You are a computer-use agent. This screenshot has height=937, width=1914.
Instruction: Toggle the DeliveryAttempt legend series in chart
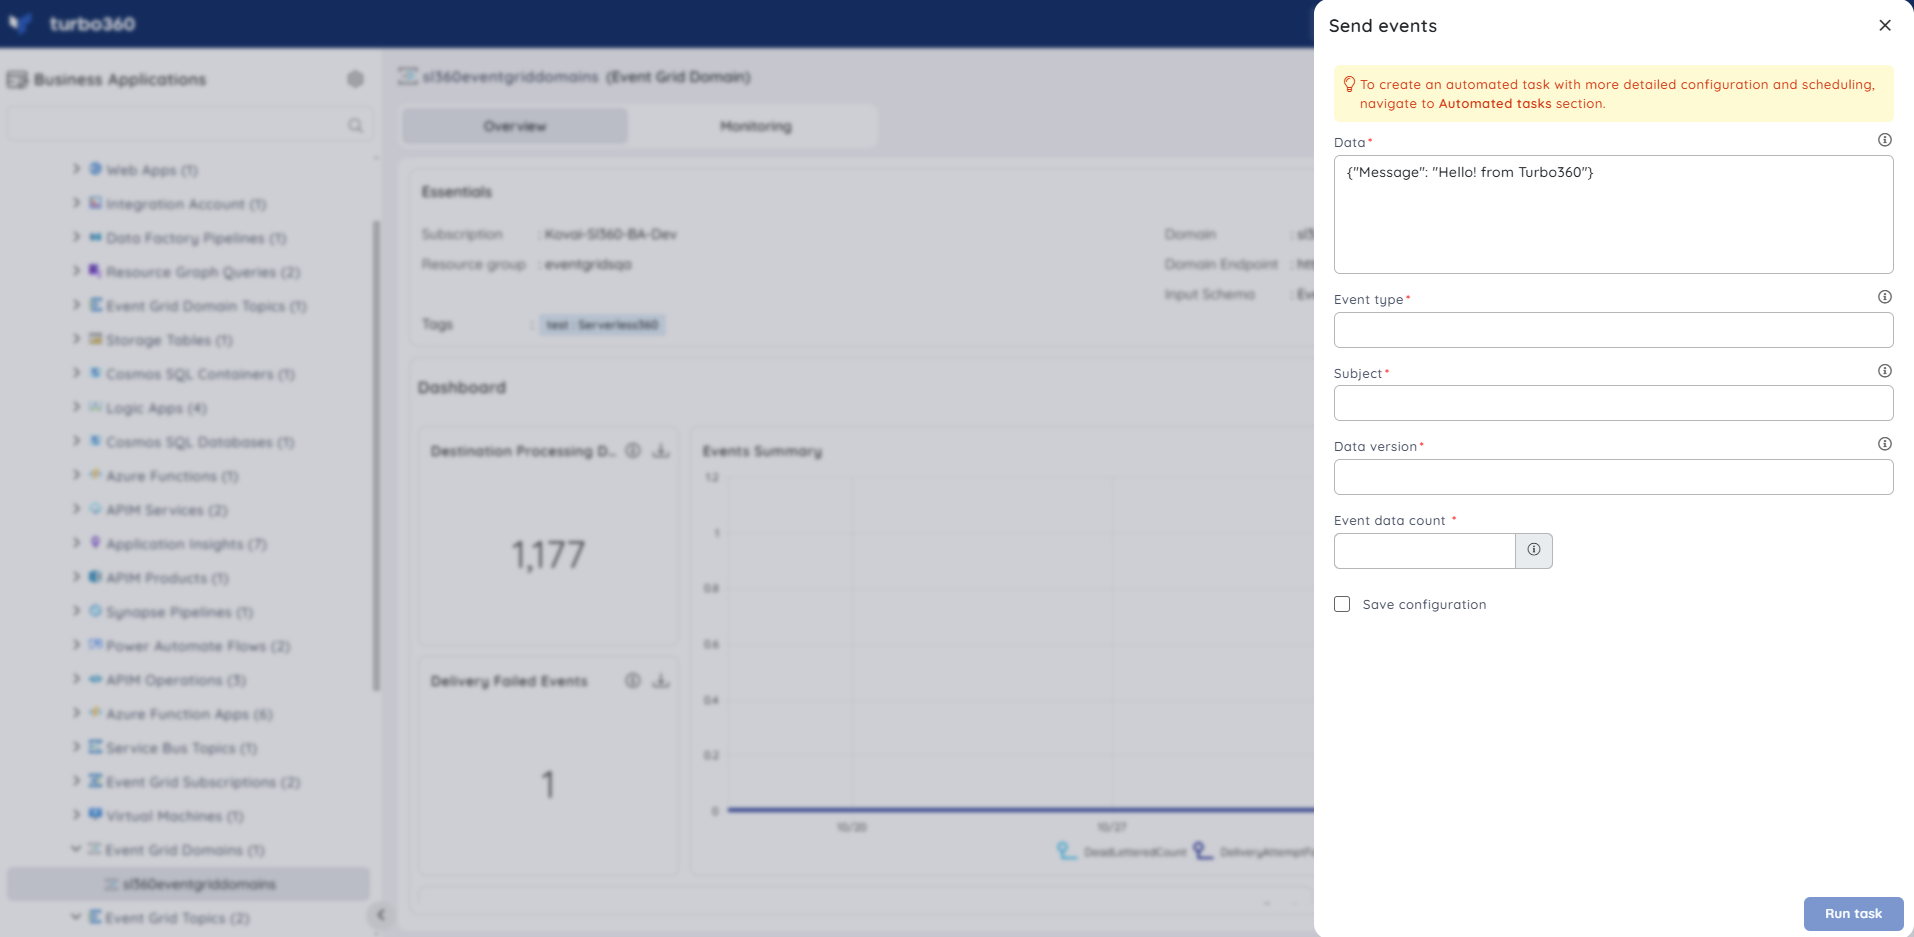coord(1254,851)
